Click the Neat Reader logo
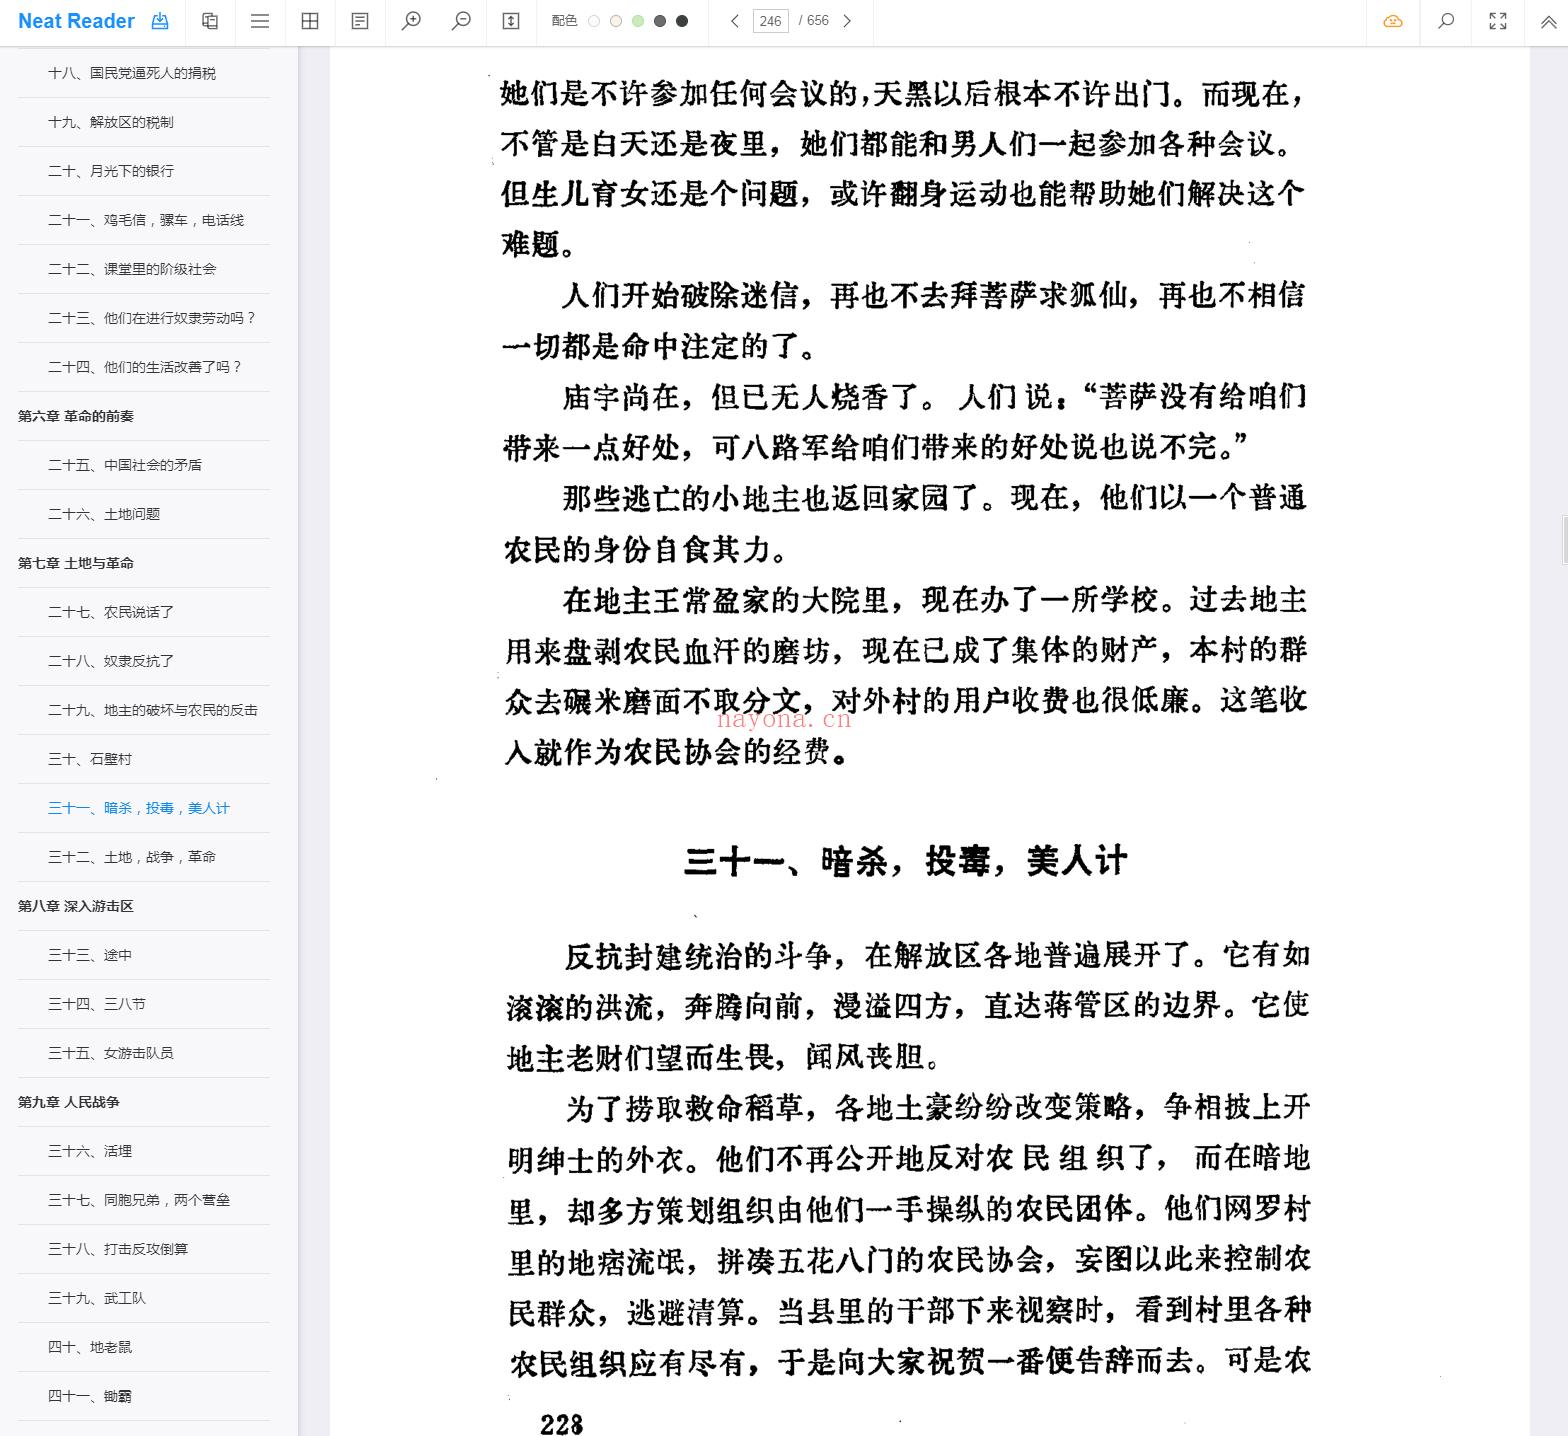Image resolution: width=1568 pixels, height=1436 pixels. tap(76, 21)
